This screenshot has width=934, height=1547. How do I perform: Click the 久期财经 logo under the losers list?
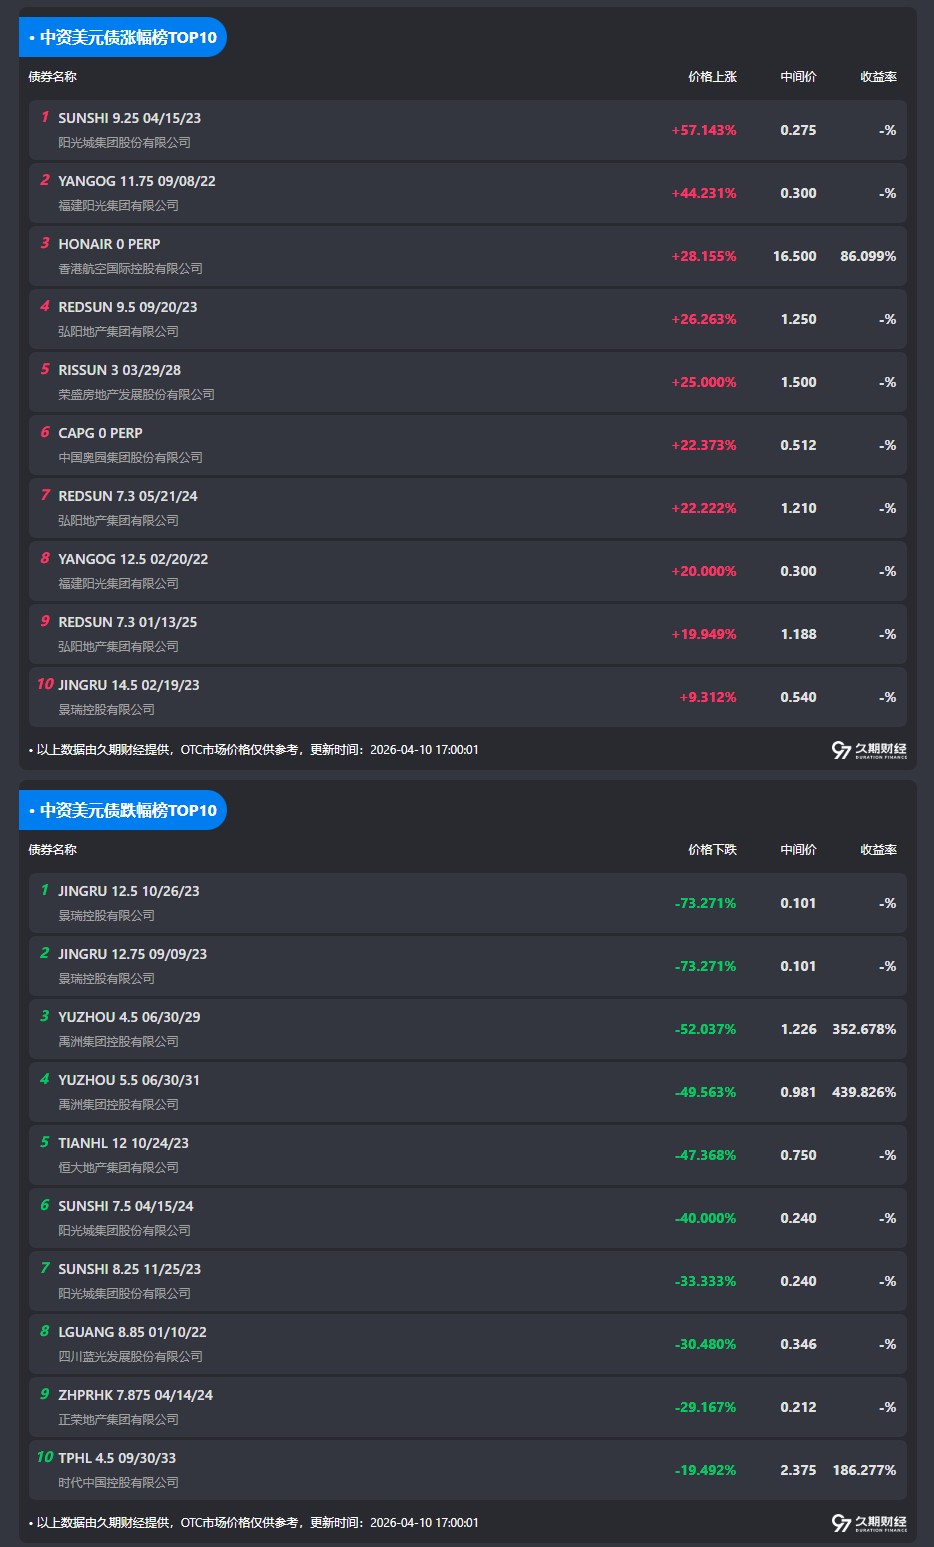coord(869,1523)
